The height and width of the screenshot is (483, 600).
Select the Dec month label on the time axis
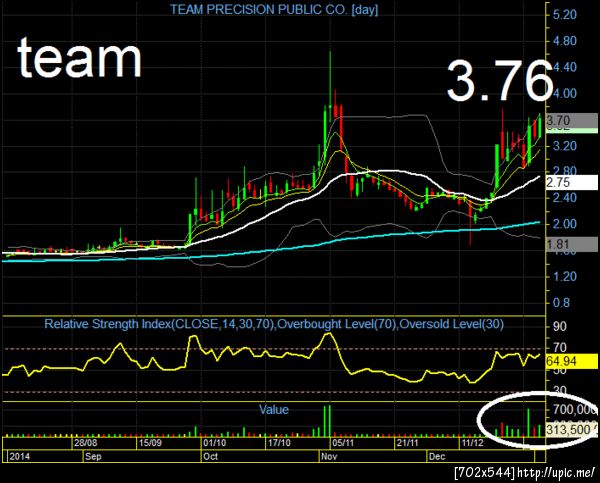click(x=437, y=457)
